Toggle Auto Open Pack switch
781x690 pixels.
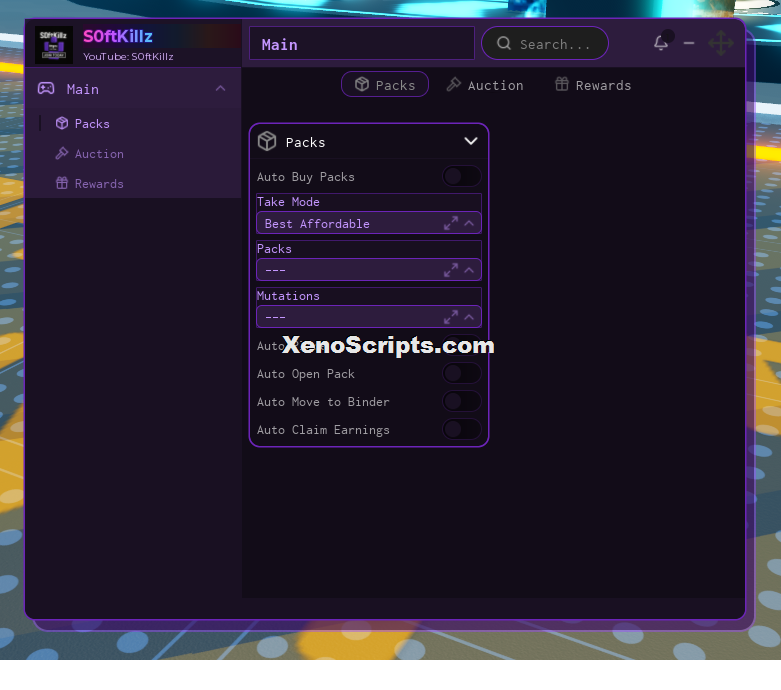point(462,373)
